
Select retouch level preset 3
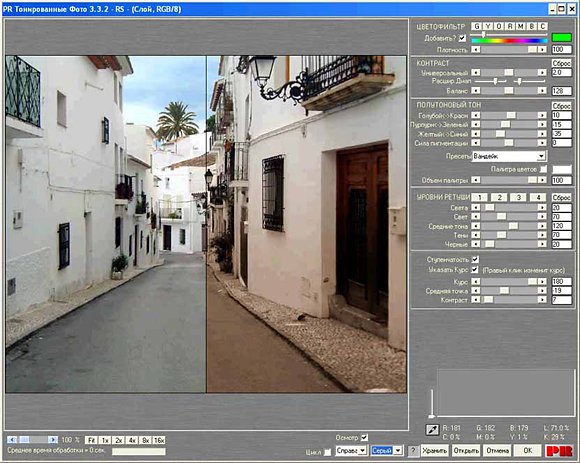[x=519, y=197]
